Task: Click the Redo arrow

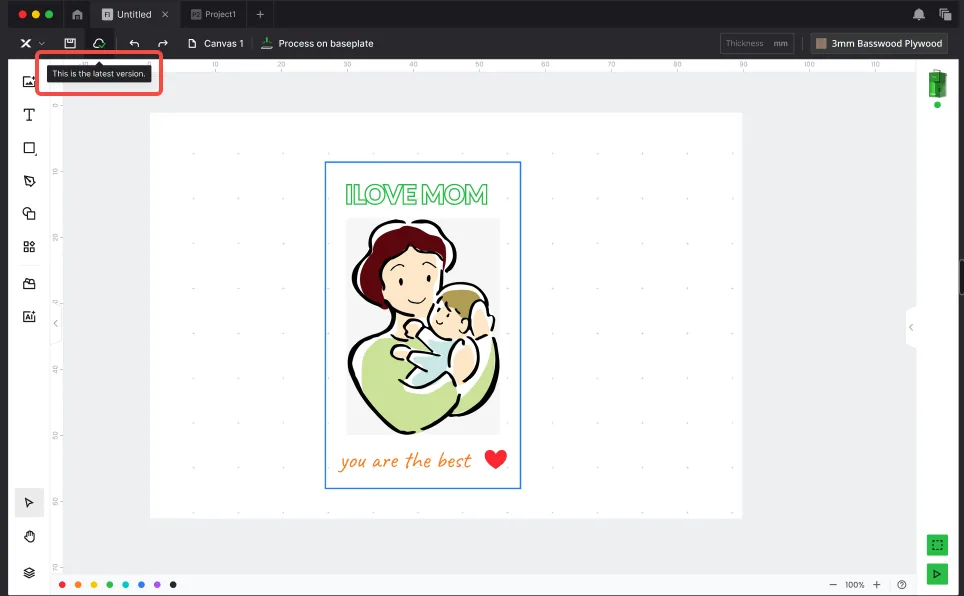Action: click(x=162, y=43)
